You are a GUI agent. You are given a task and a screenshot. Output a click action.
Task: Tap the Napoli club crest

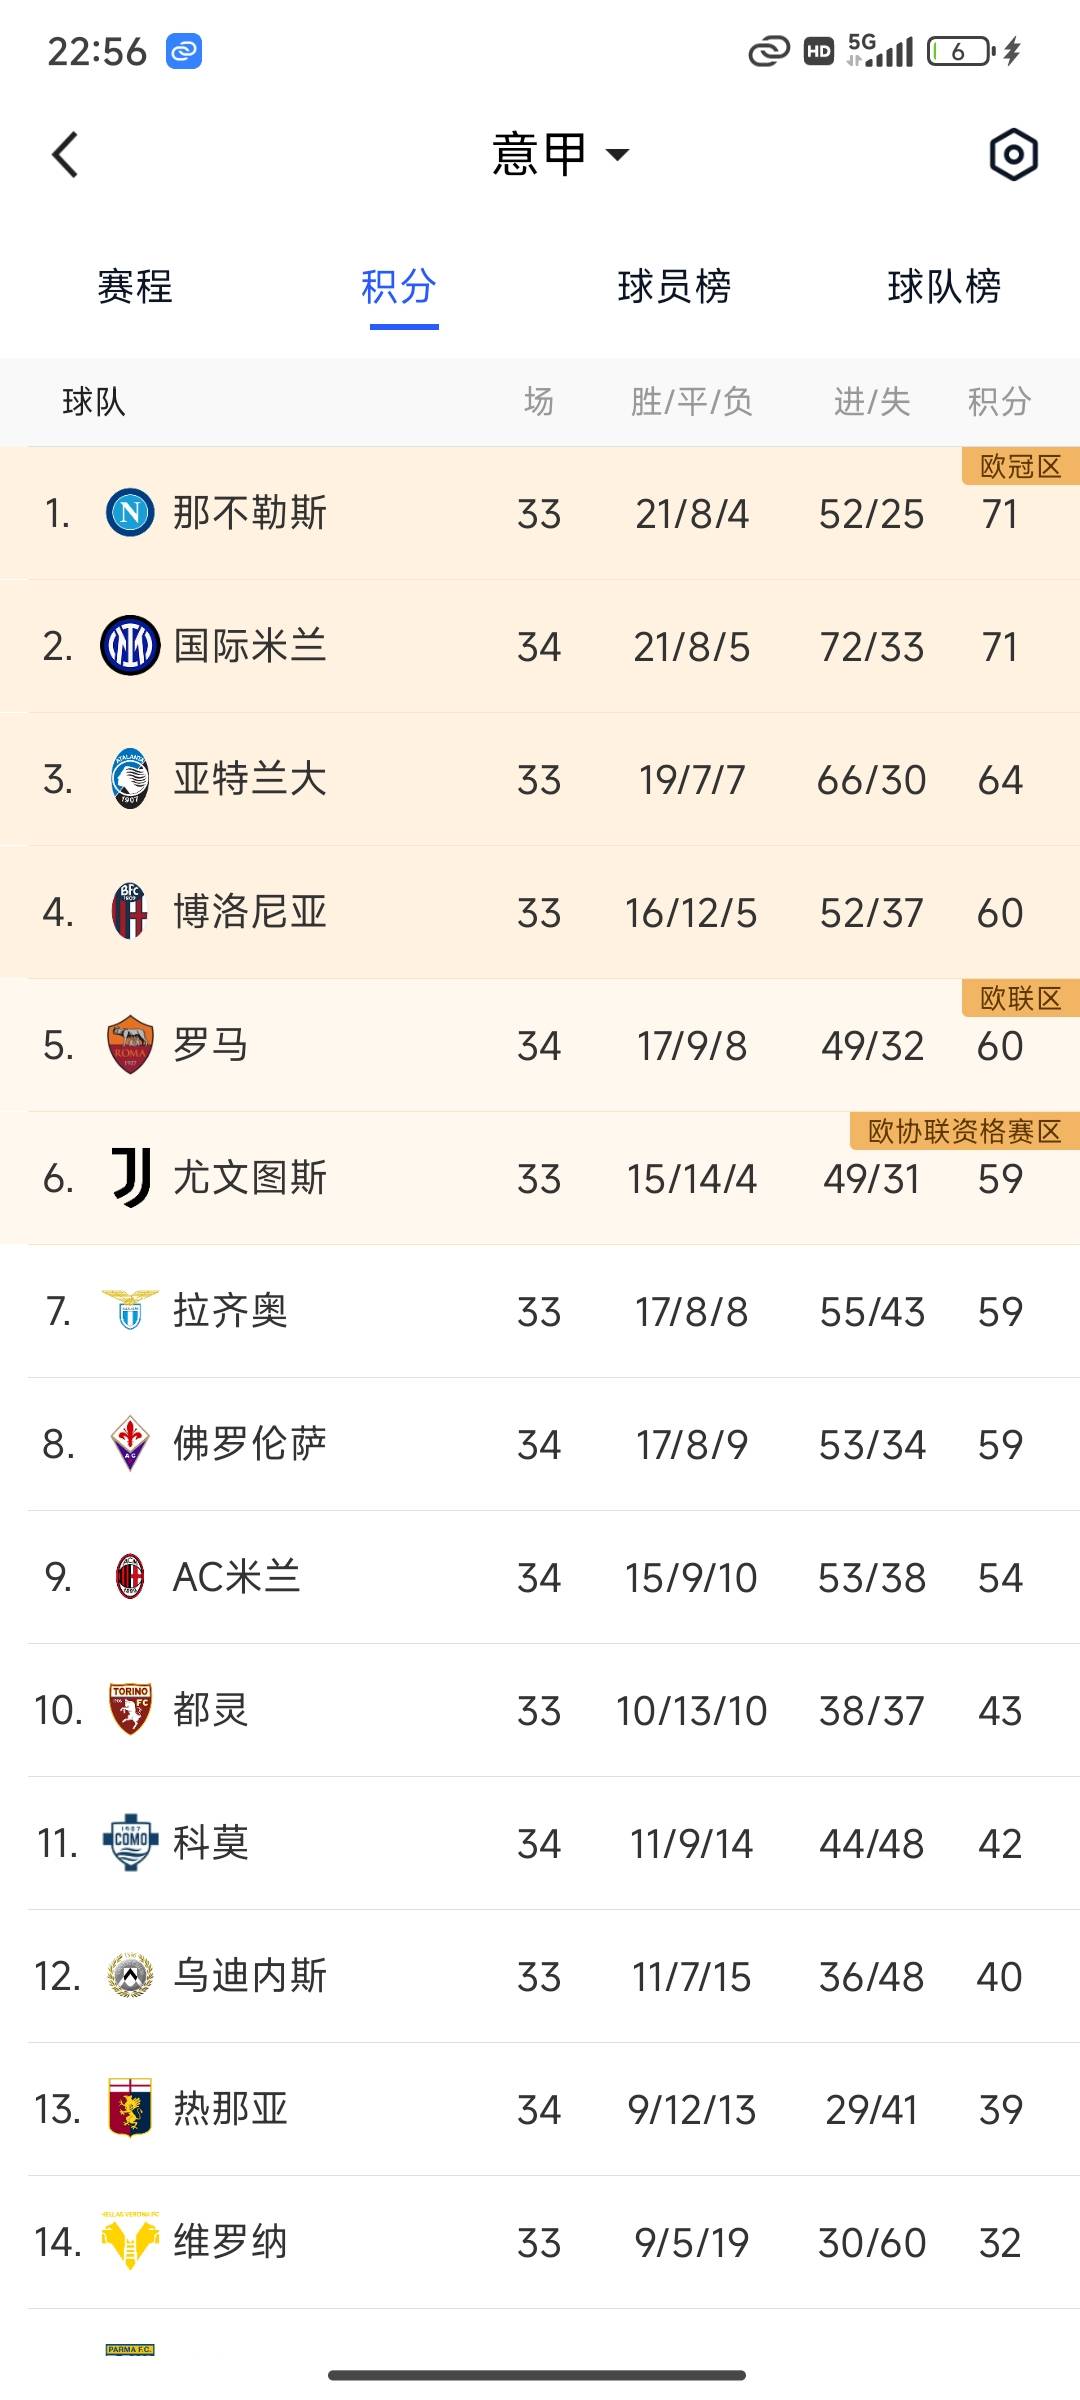130,513
